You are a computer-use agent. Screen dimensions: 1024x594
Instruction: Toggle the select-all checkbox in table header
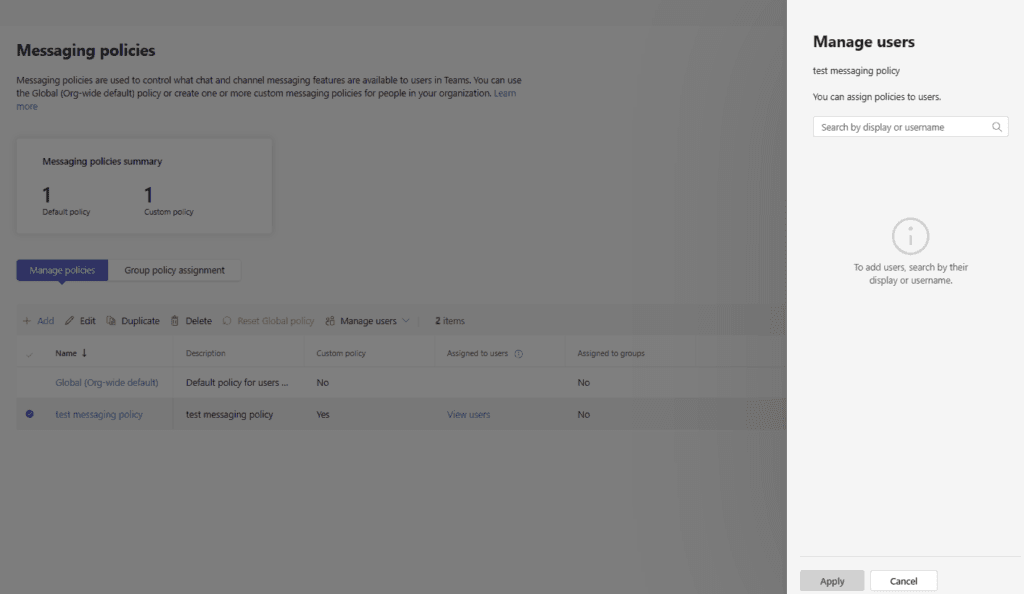tap(29, 354)
